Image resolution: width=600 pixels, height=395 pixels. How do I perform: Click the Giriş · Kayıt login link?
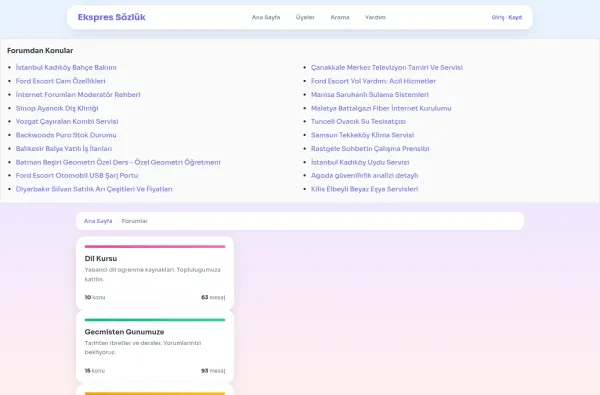point(507,17)
